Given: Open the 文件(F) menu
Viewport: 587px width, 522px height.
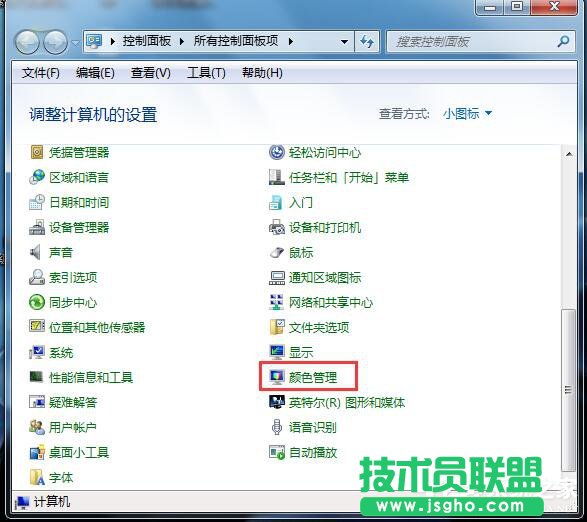Looking at the screenshot, I should [x=40, y=73].
